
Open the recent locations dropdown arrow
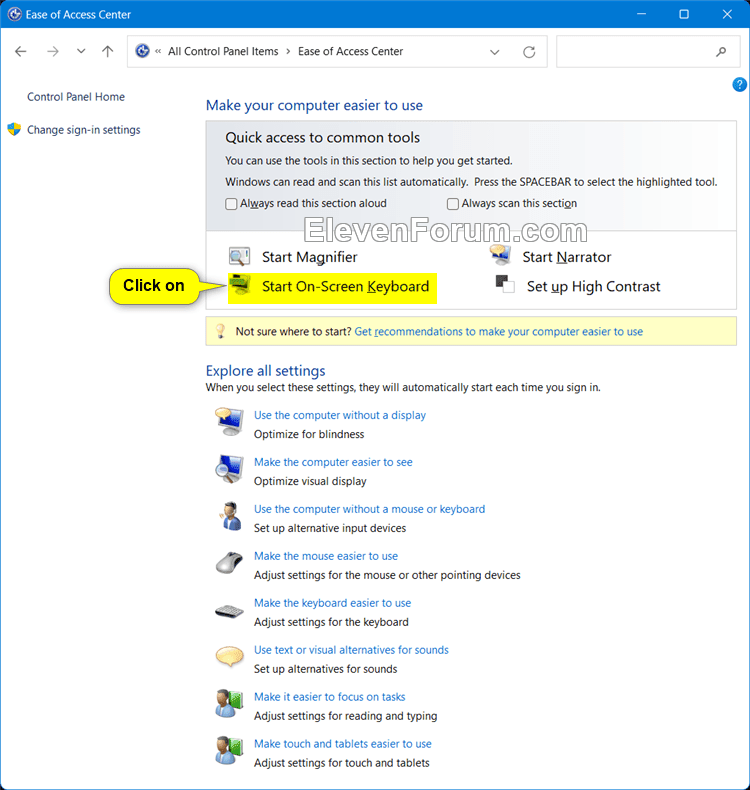click(x=81, y=51)
